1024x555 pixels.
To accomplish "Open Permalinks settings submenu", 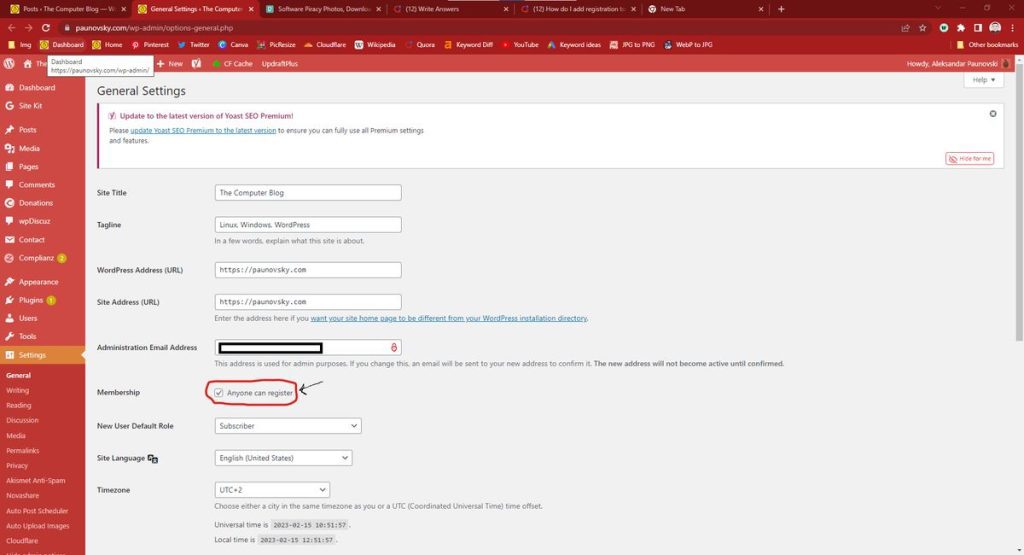I will (x=22, y=451).
